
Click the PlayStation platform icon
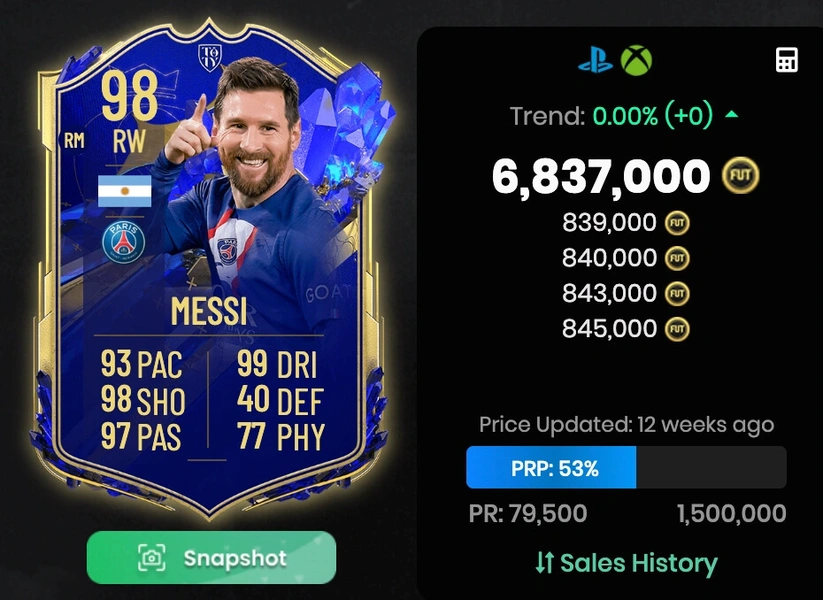[595, 61]
